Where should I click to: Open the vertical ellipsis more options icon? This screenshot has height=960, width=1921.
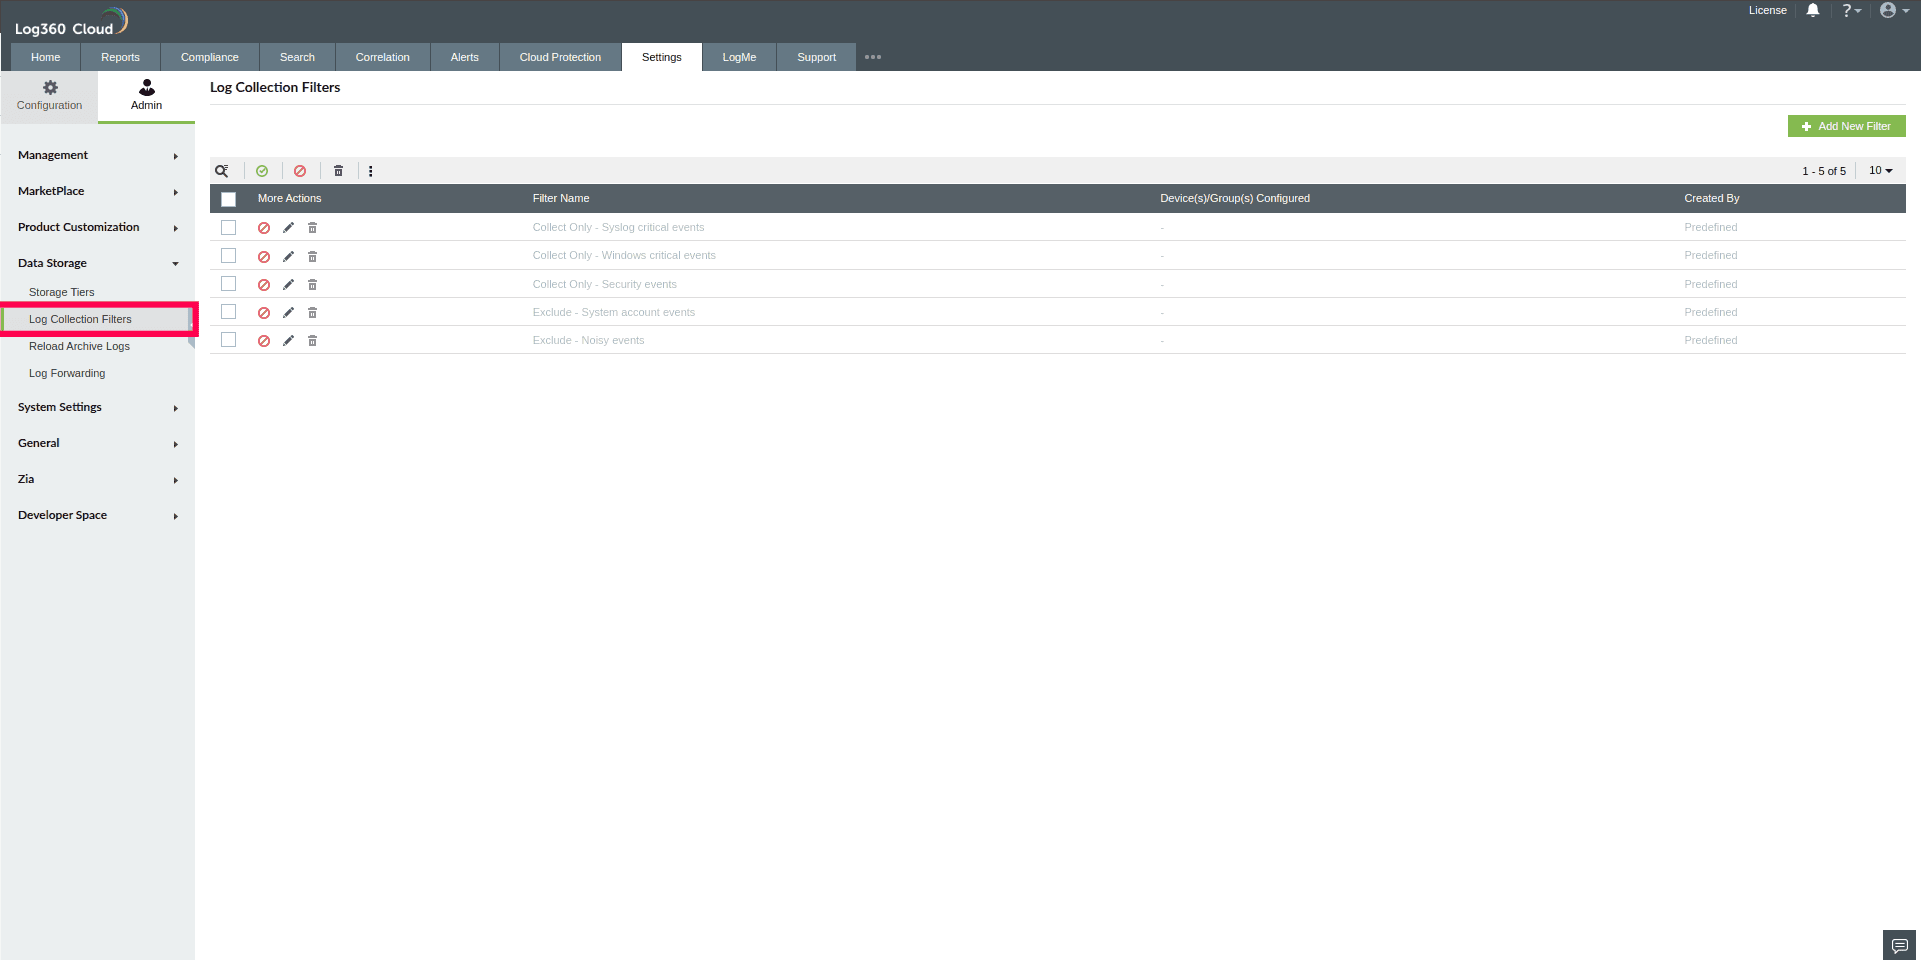pos(371,171)
